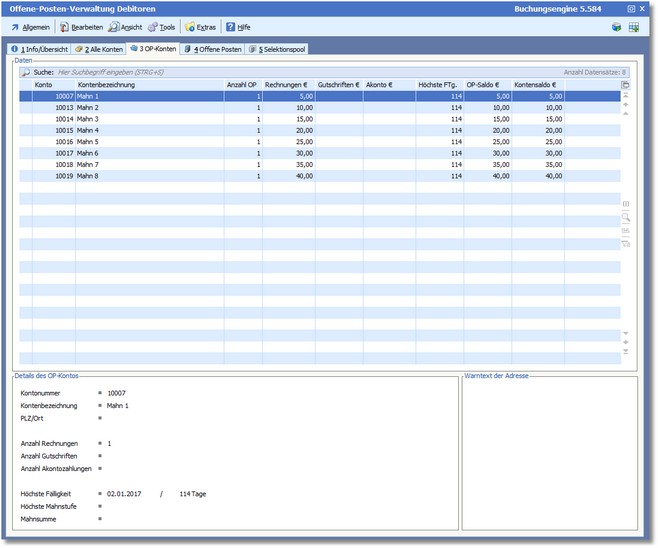658x548 pixels.
Task: Click the Ansicht menu
Action: point(125,27)
